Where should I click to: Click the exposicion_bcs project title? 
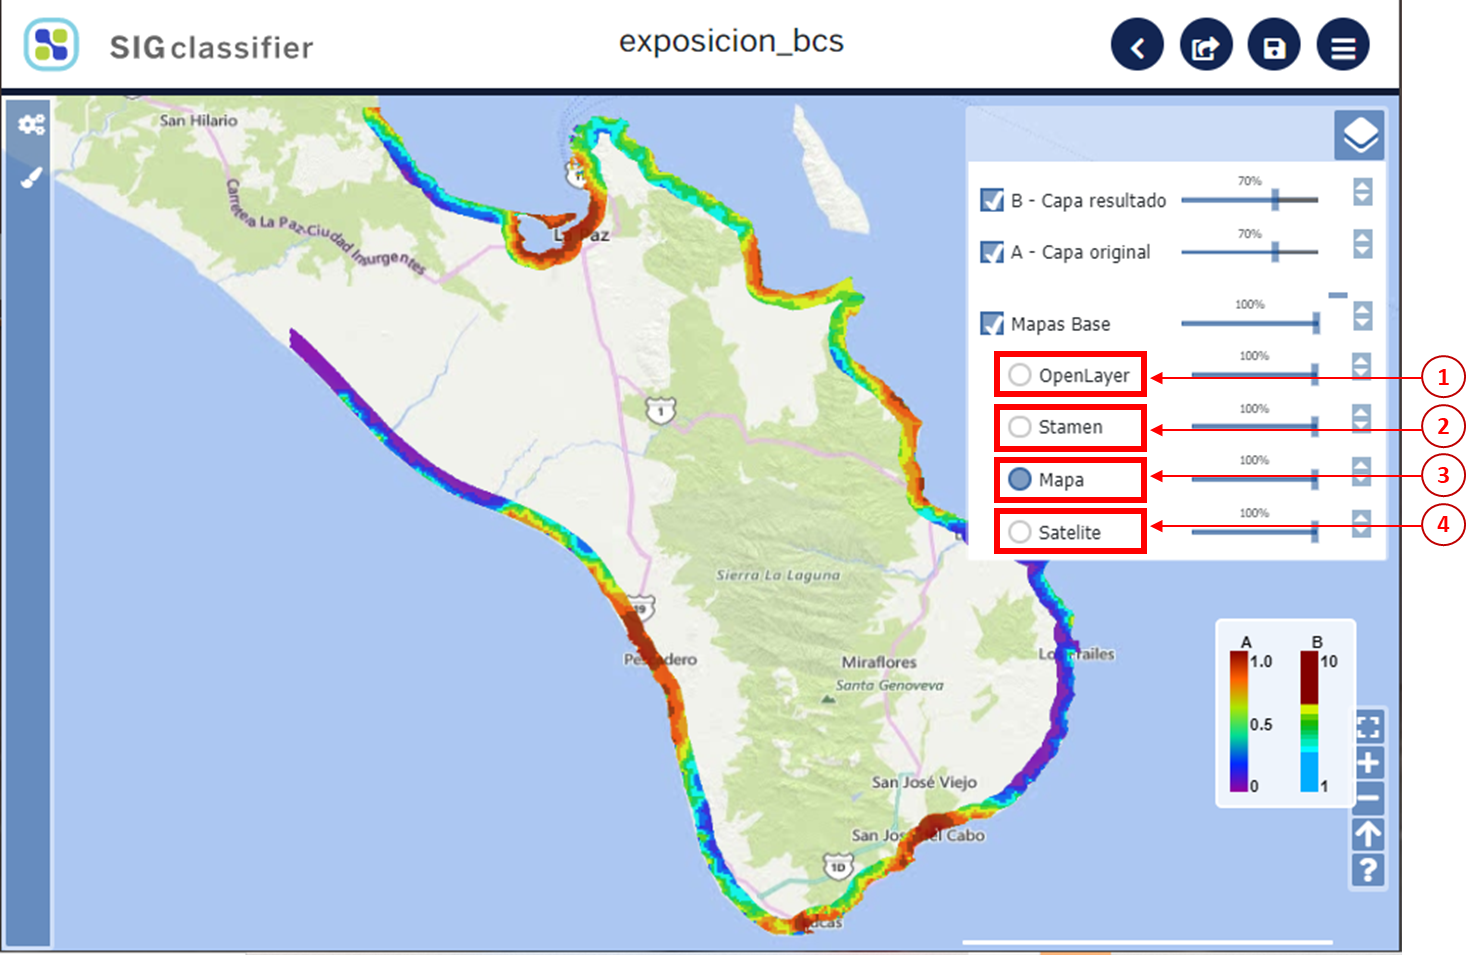[x=731, y=41]
